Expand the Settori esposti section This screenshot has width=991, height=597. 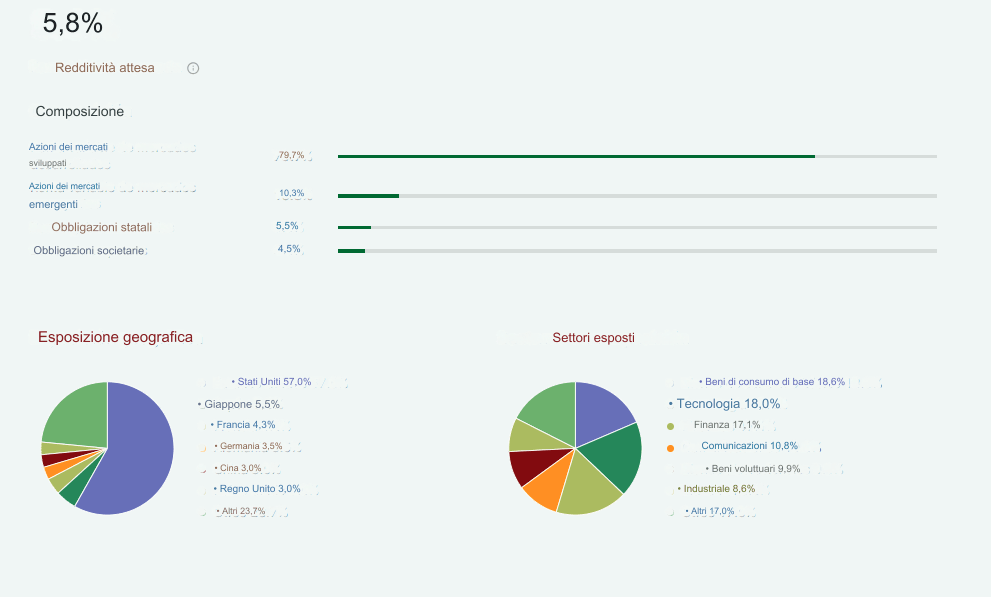click(592, 337)
